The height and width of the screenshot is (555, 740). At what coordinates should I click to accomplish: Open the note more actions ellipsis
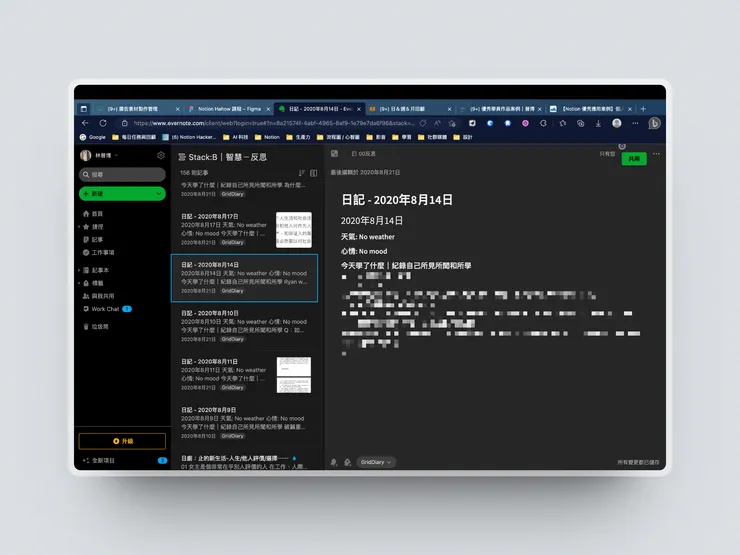coord(656,154)
